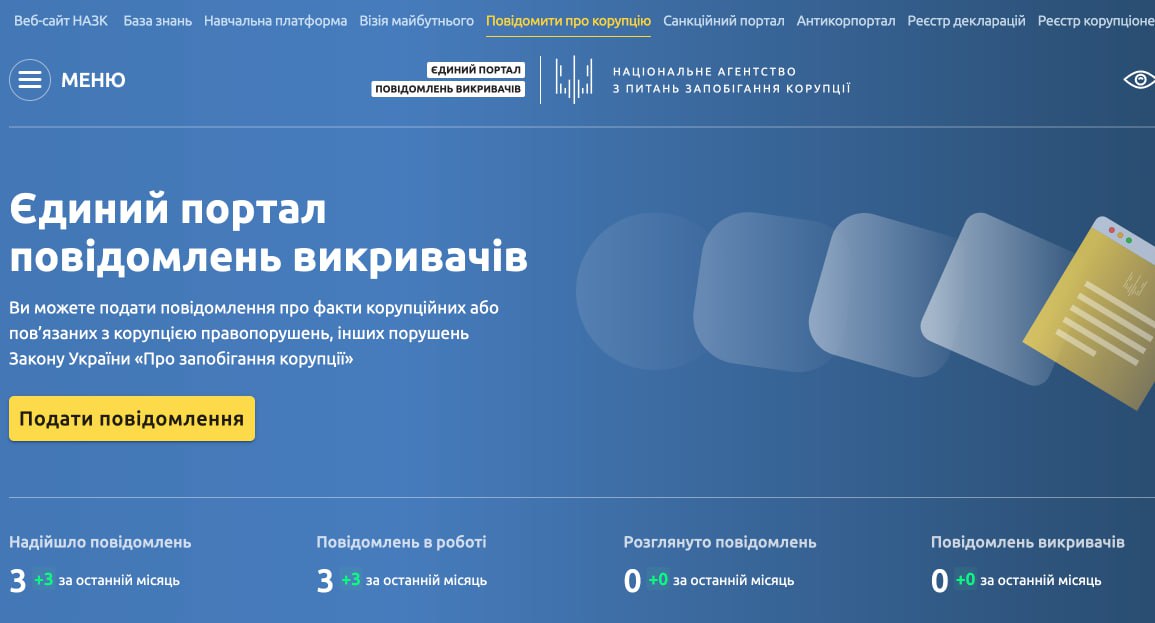Open «Санкційний портал» link

[724, 20]
